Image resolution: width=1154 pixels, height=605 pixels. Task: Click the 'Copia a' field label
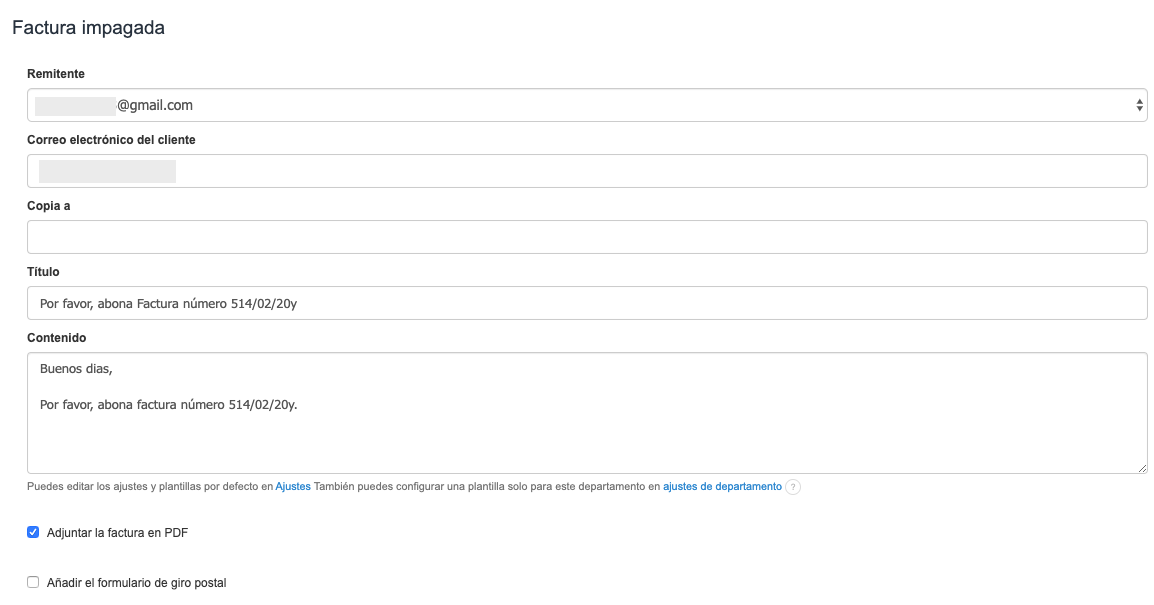tap(49, 206)
